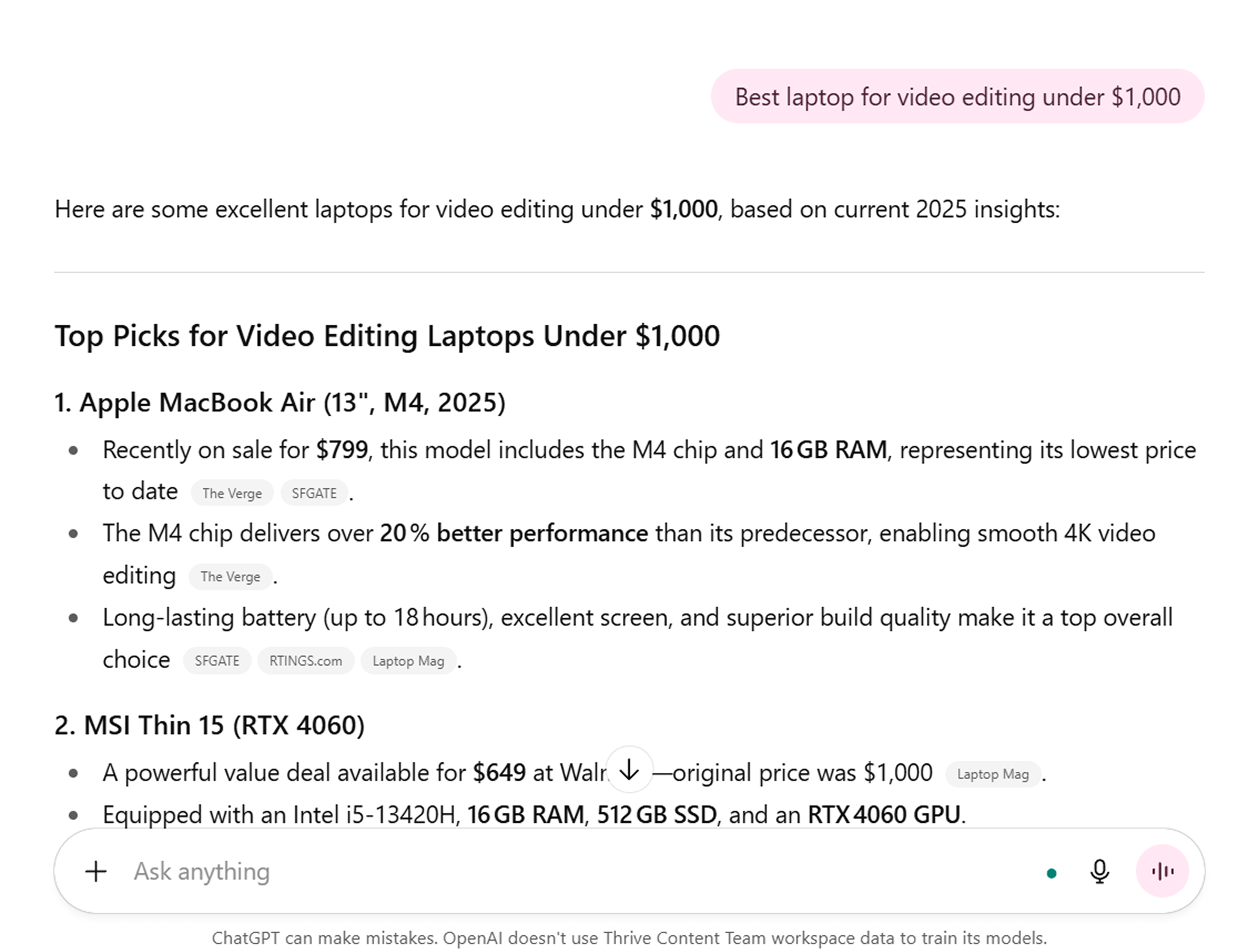Activate voice dictation with the microphone icon

pos(1098,871)
